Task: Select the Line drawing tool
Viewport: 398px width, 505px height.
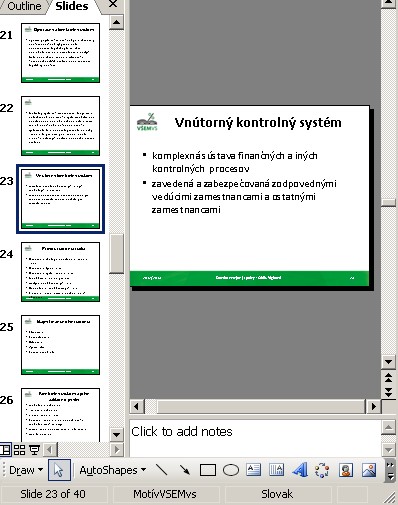Action: point(162,470)
